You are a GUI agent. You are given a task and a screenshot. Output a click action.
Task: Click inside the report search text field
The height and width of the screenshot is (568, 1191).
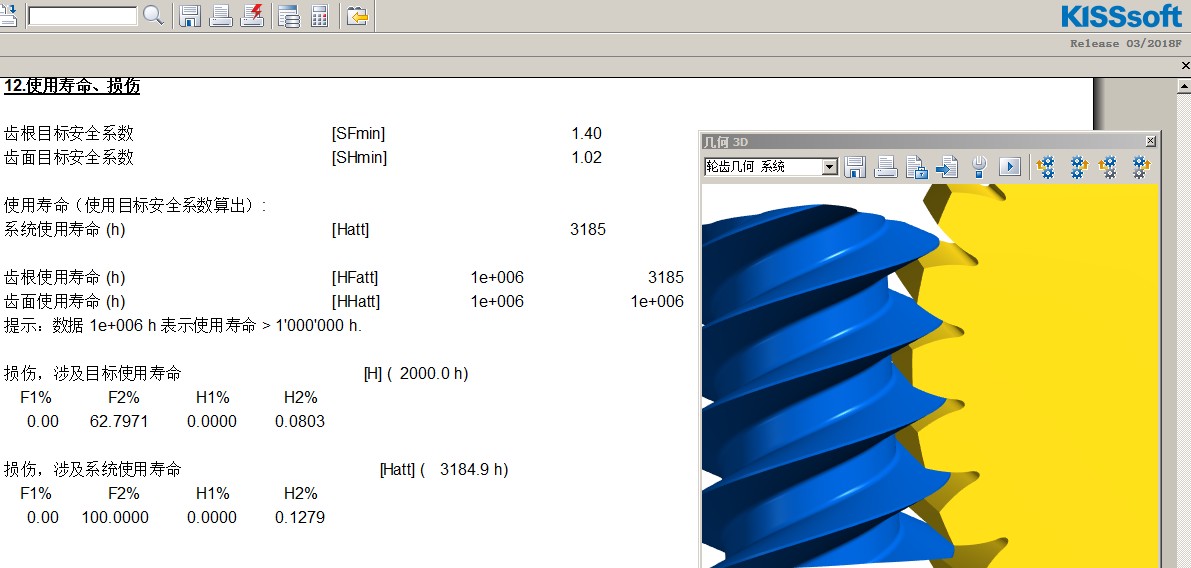82,16
